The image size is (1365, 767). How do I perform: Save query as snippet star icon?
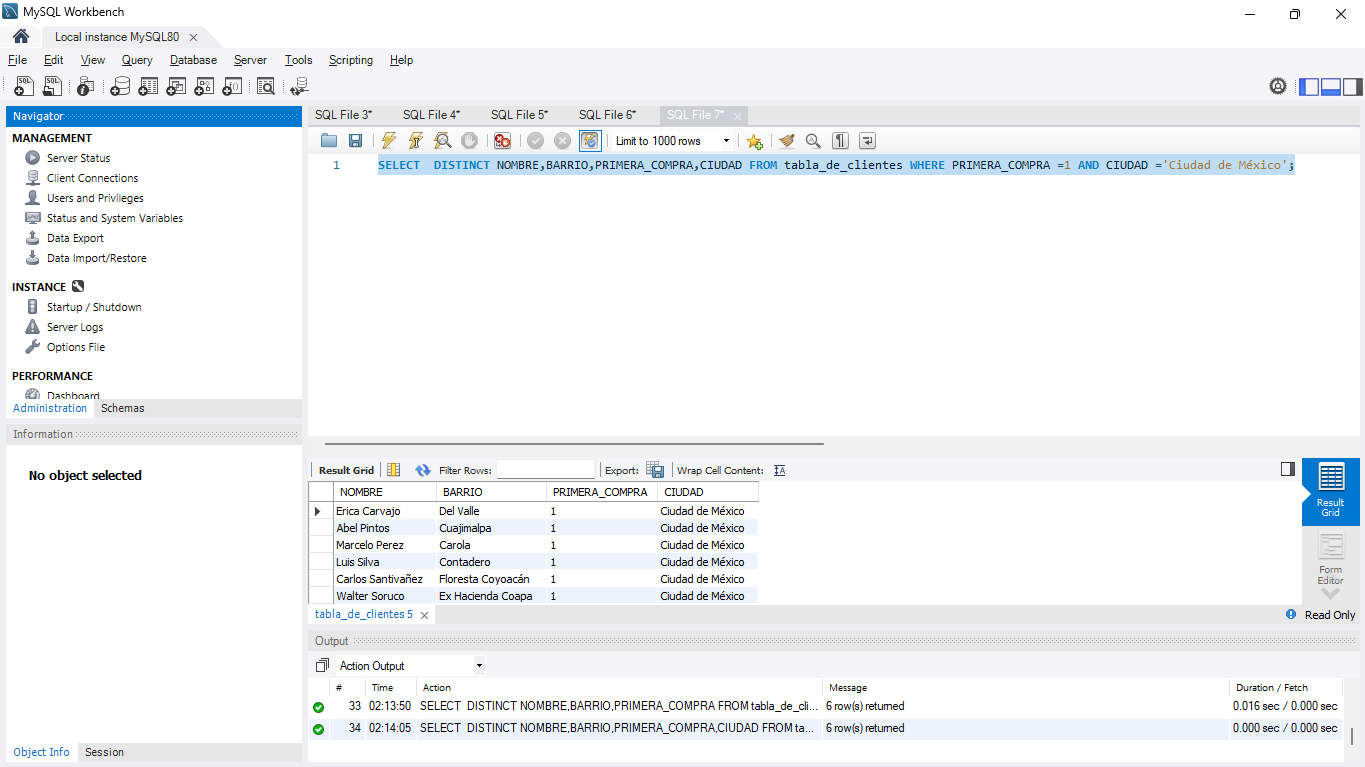[754, 141]
